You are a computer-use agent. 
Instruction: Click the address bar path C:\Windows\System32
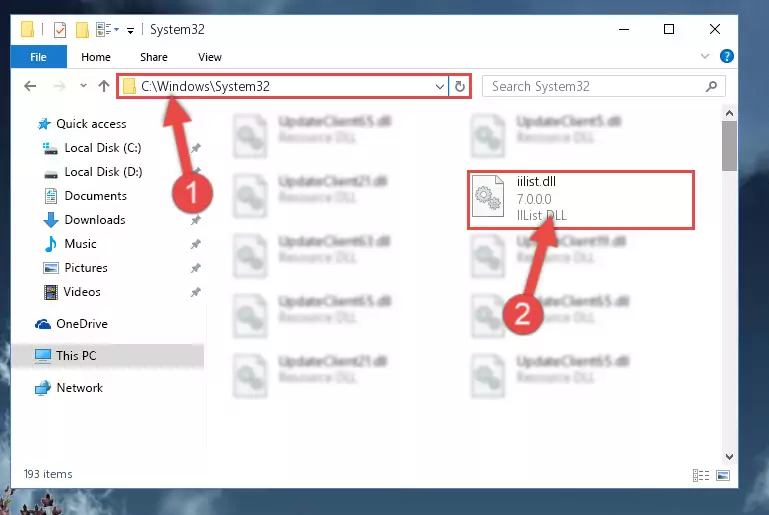[205, 86]
